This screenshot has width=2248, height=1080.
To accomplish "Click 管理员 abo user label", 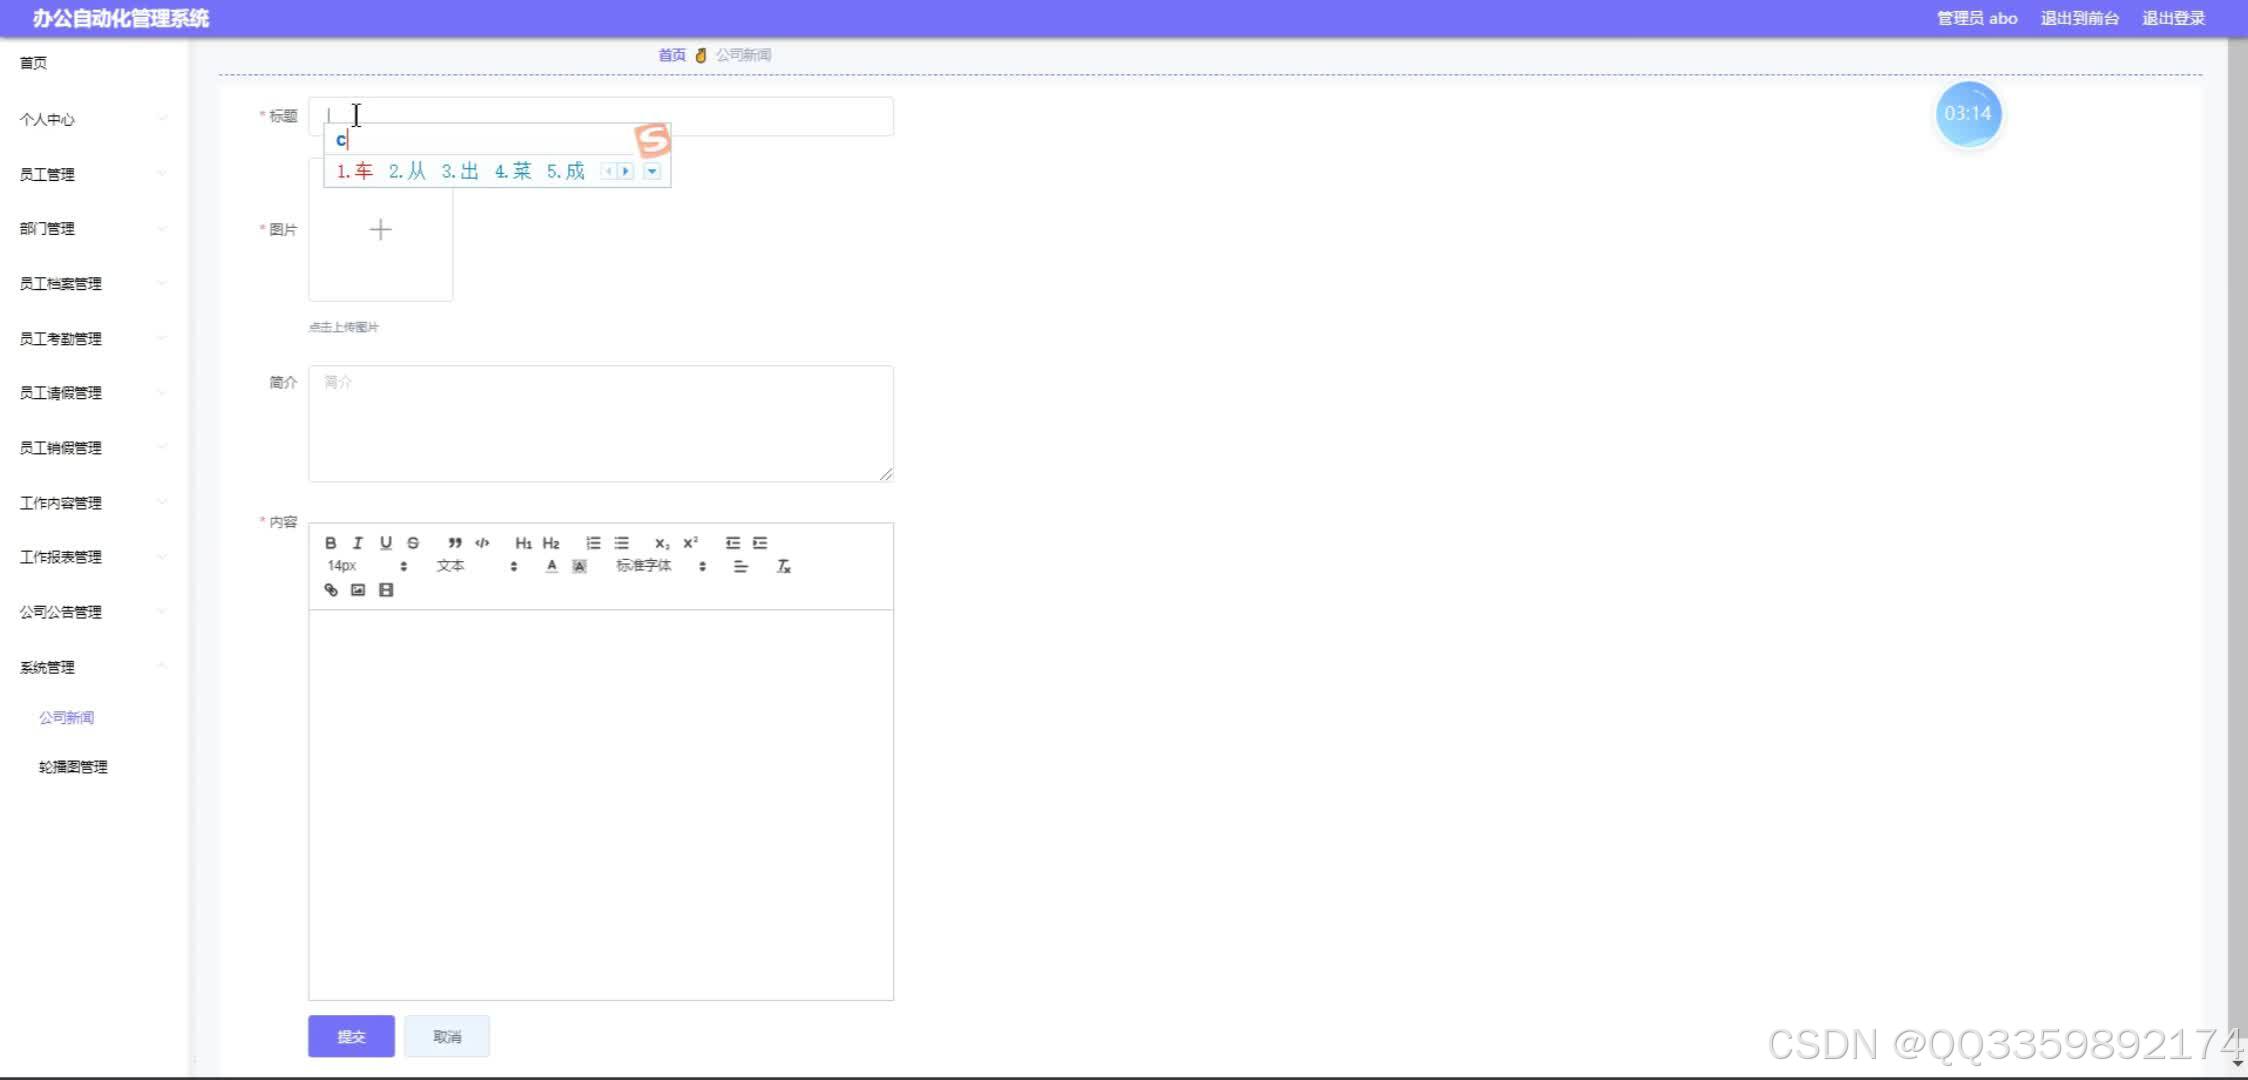I will click(1977, 18).
